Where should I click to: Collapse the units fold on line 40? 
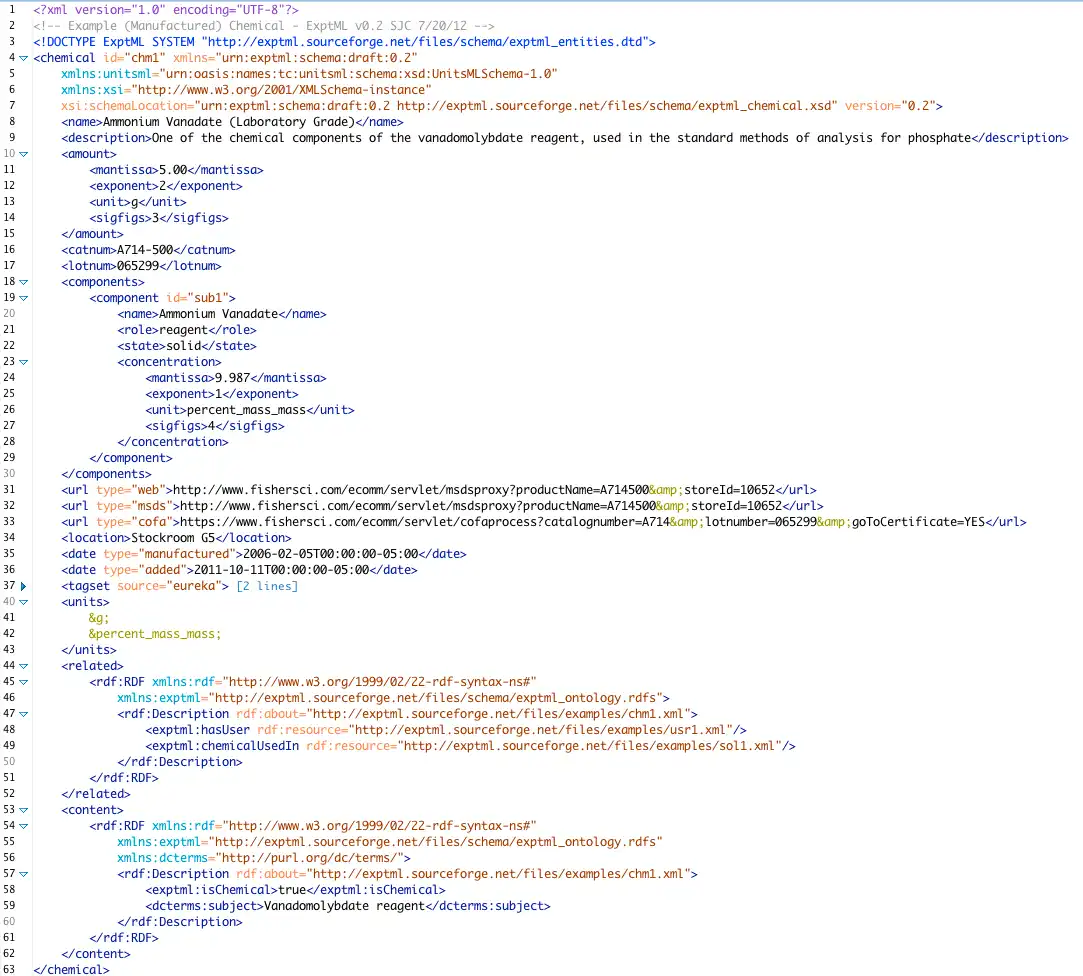pyautogui.click(x=23, y=602)
